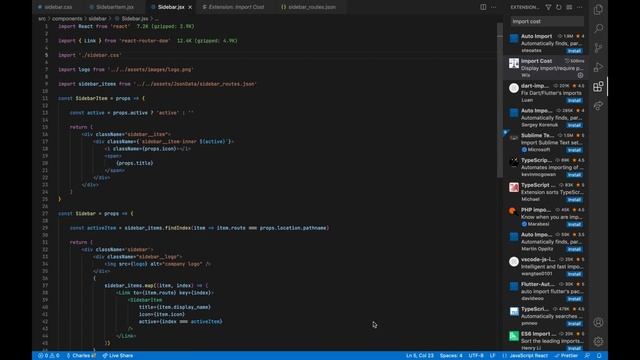Open editor more actions ellipsis
Image resolution: width=640 pixels, height=360 pixels.
494,7
